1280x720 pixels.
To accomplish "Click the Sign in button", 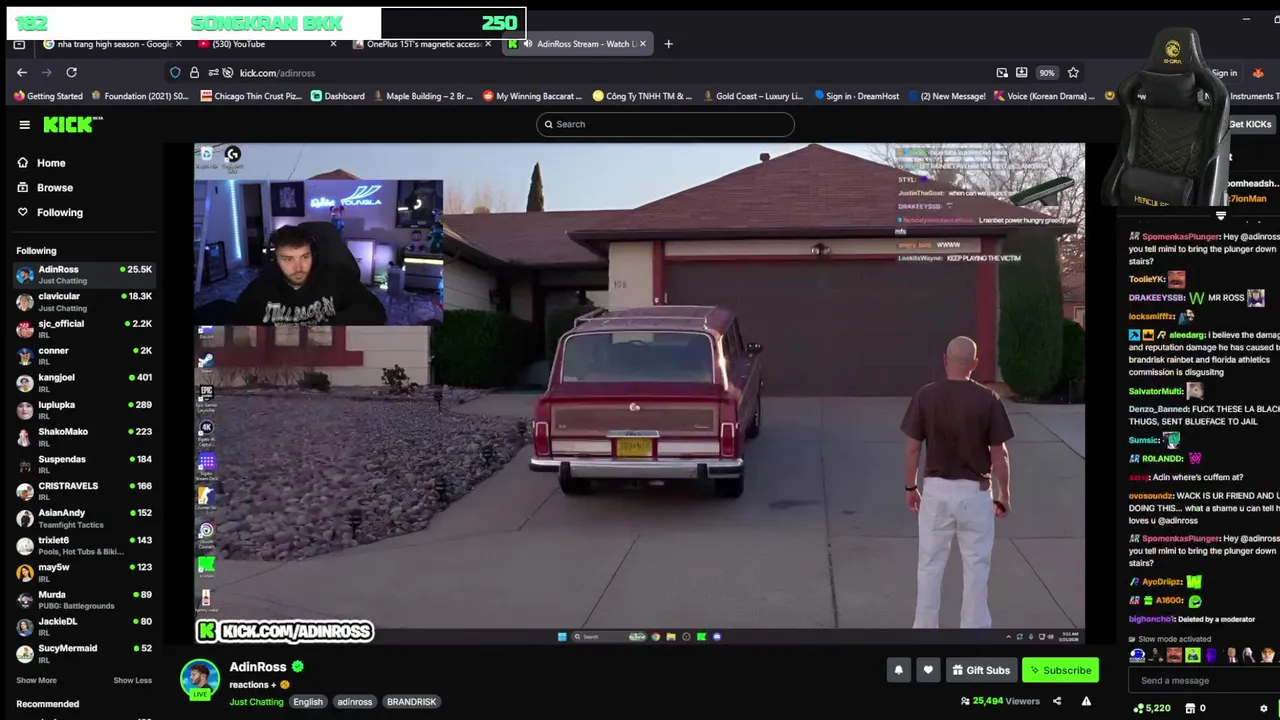I will [1224, 73].
